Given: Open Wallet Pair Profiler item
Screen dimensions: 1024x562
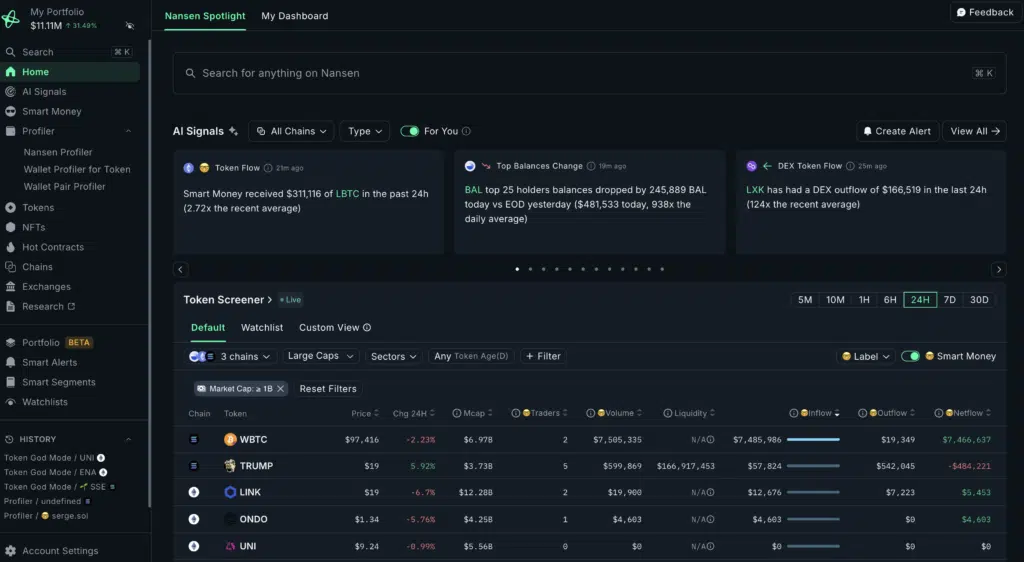Looking at the screenshot, I should coord(65,187).
